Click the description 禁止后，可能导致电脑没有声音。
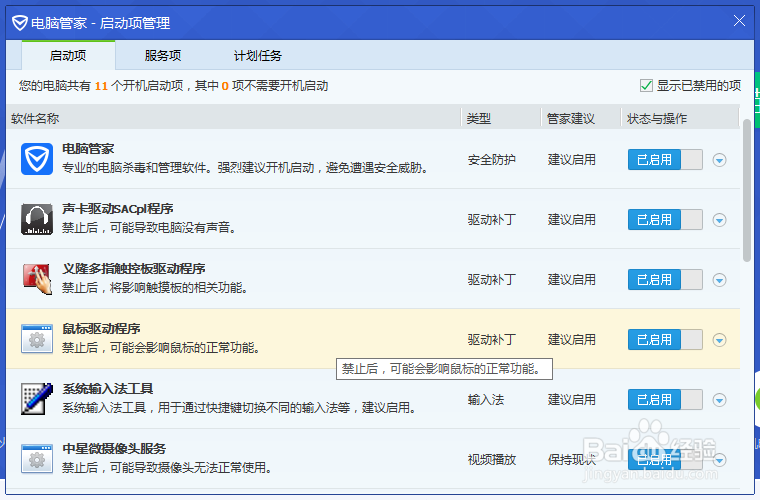Screen dimensions: 760x500 (x=149, y=227)
